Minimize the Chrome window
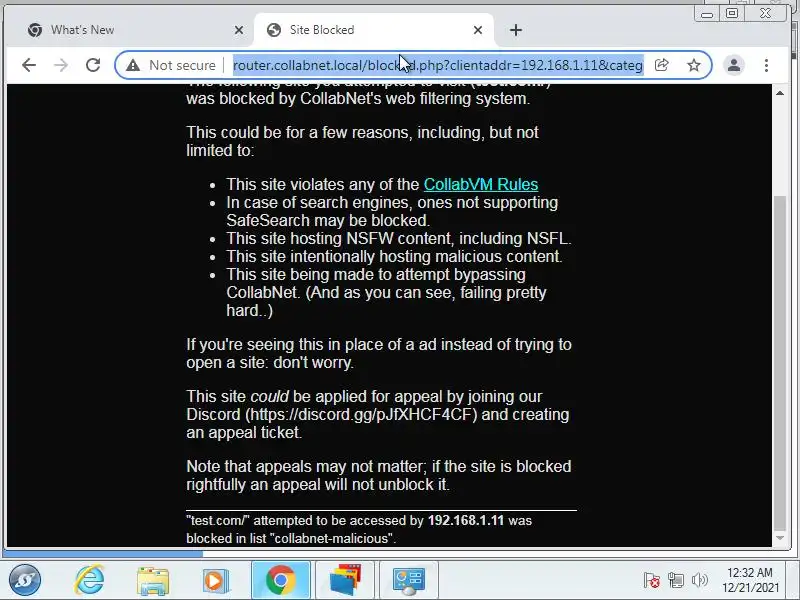Image resolution: width=800 pixels, height=600 pixels. pos(707,14)
